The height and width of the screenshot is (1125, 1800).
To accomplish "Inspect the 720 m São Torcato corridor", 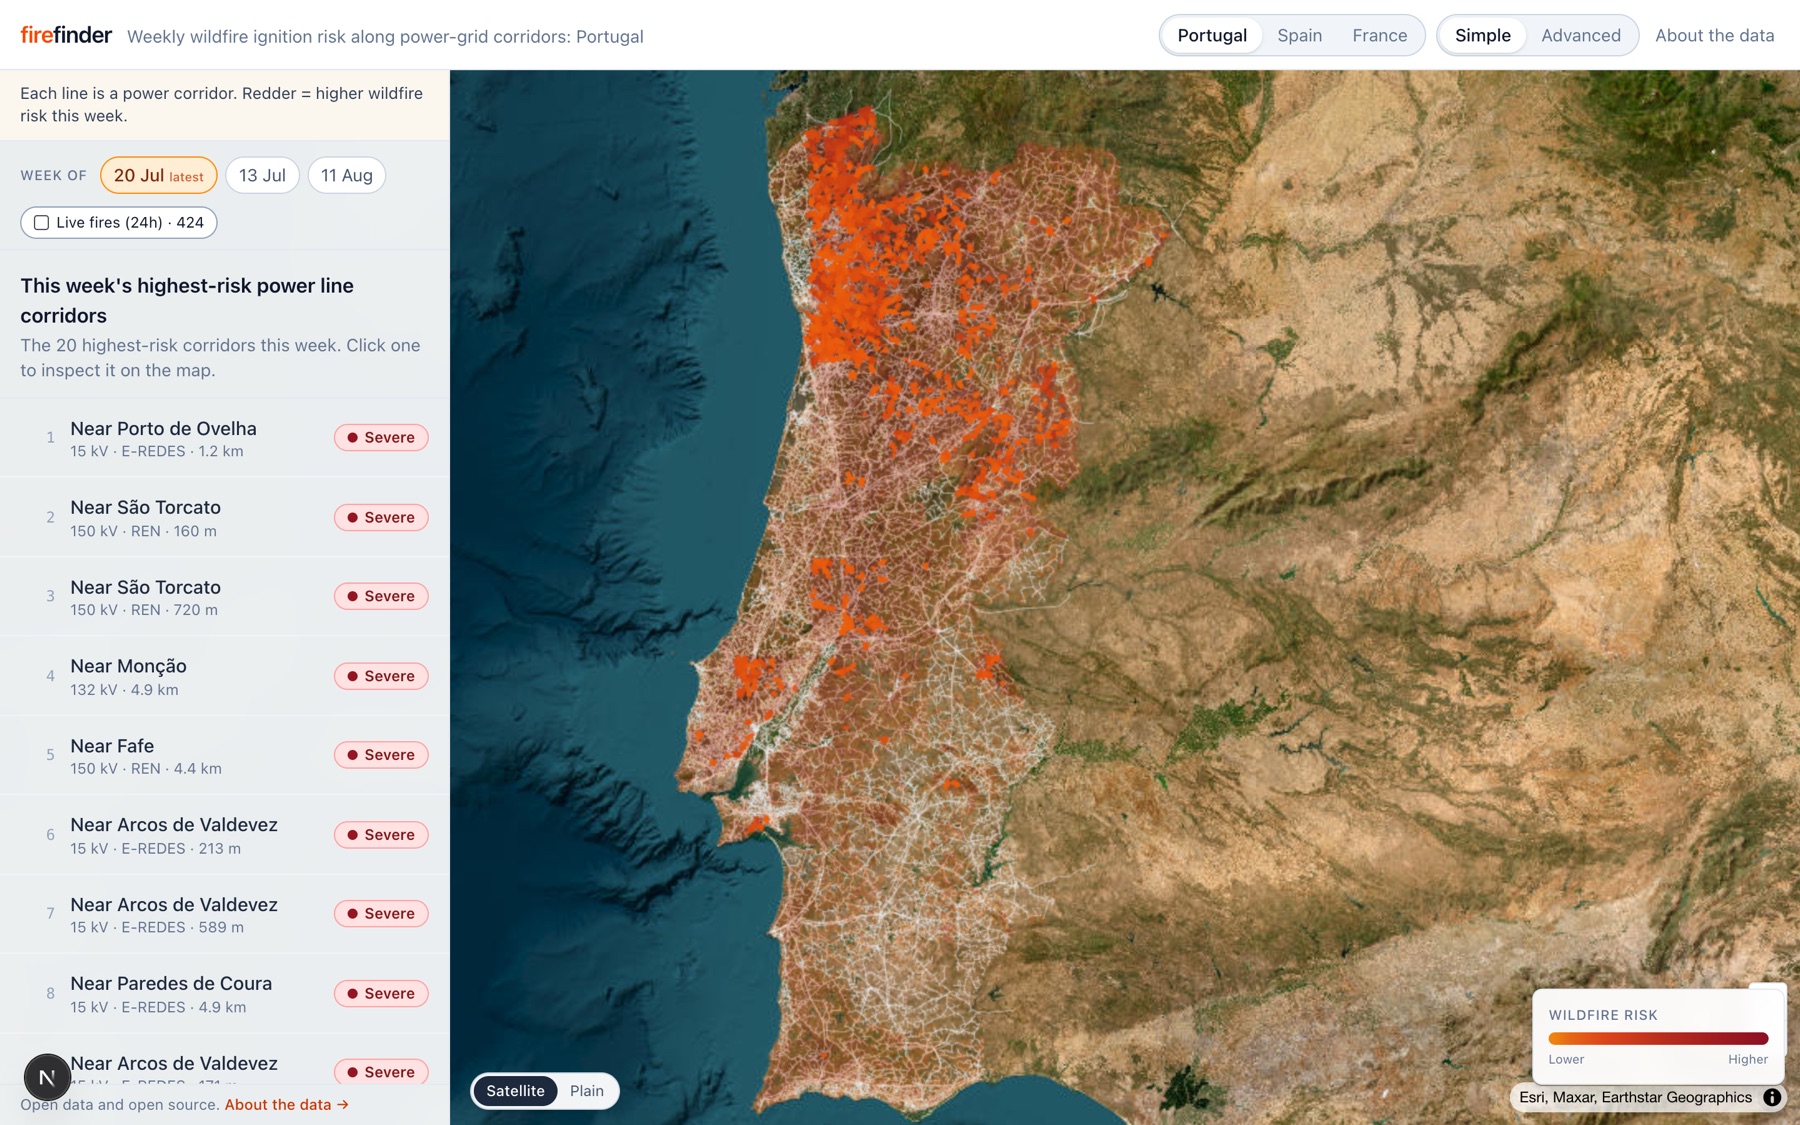I will [x=225, y=597].
